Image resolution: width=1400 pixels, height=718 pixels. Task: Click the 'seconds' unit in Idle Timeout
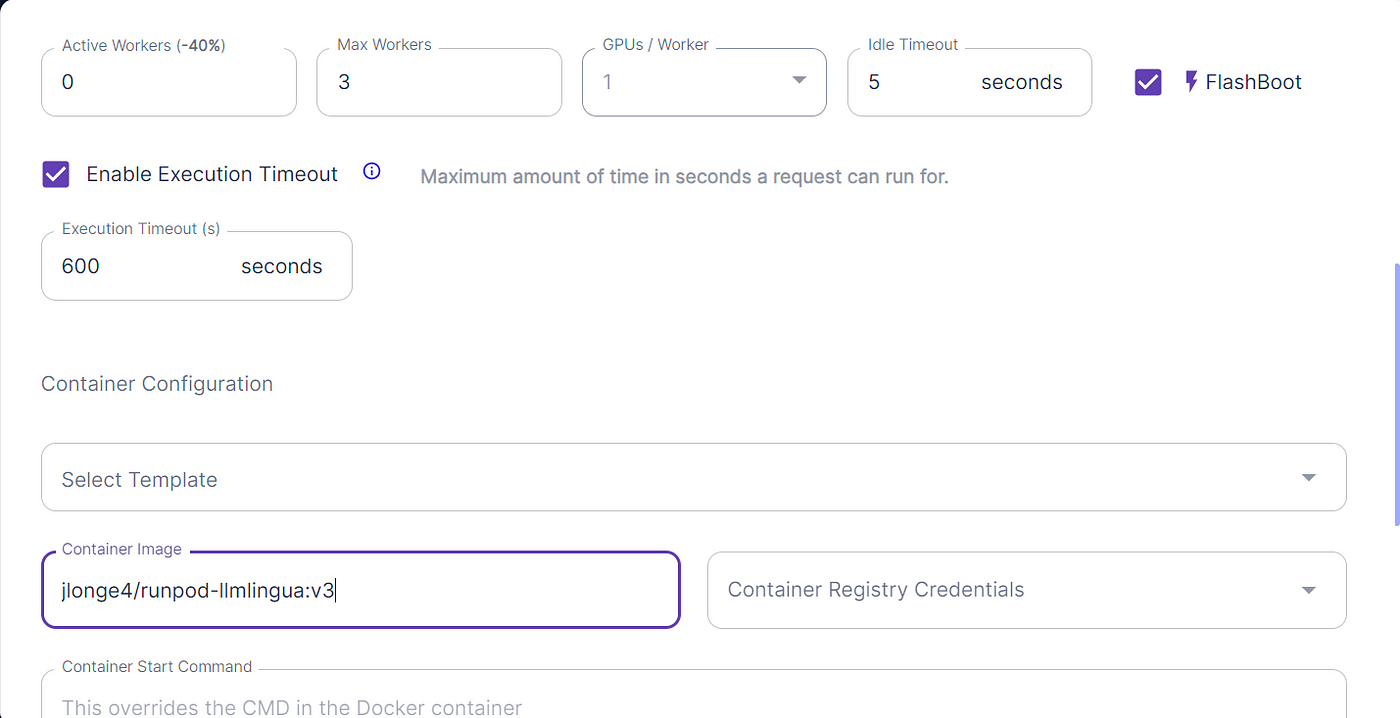(x=1022, y=82)
